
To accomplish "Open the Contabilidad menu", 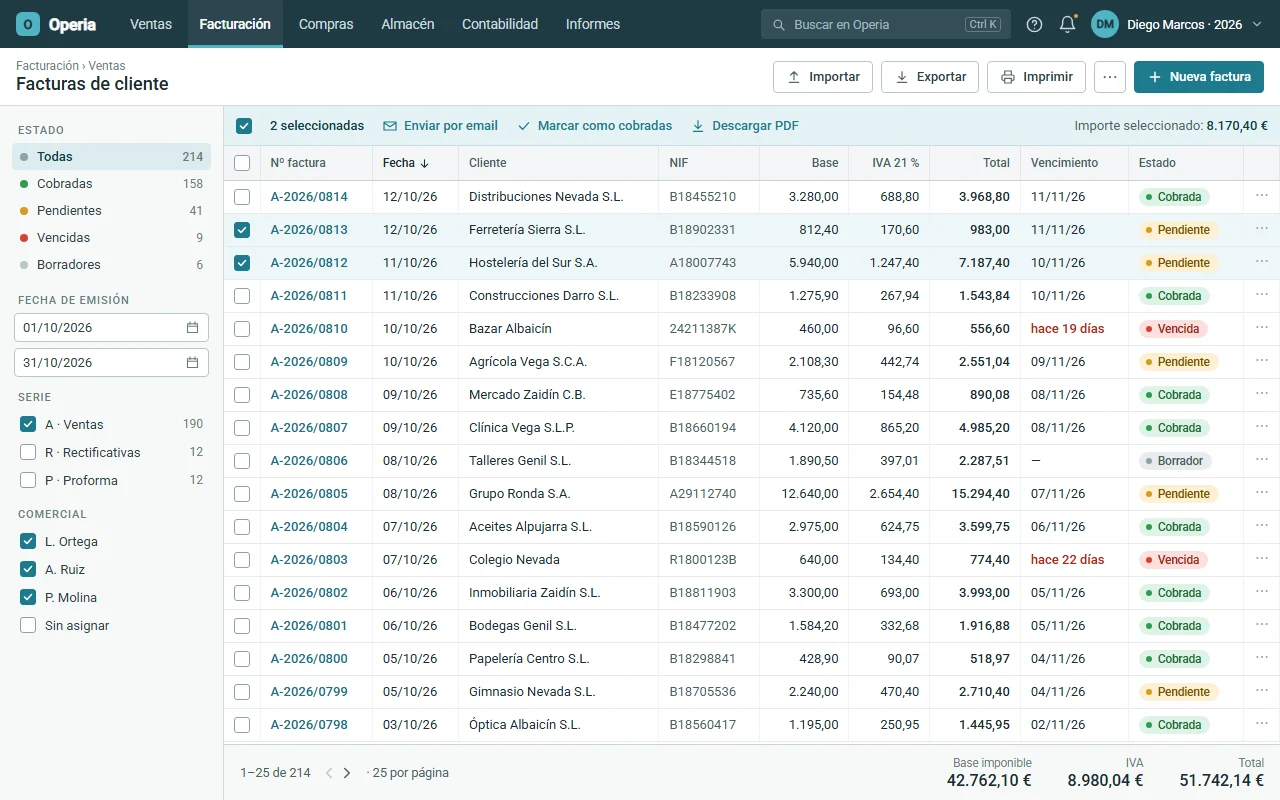I will coord(500,24).
